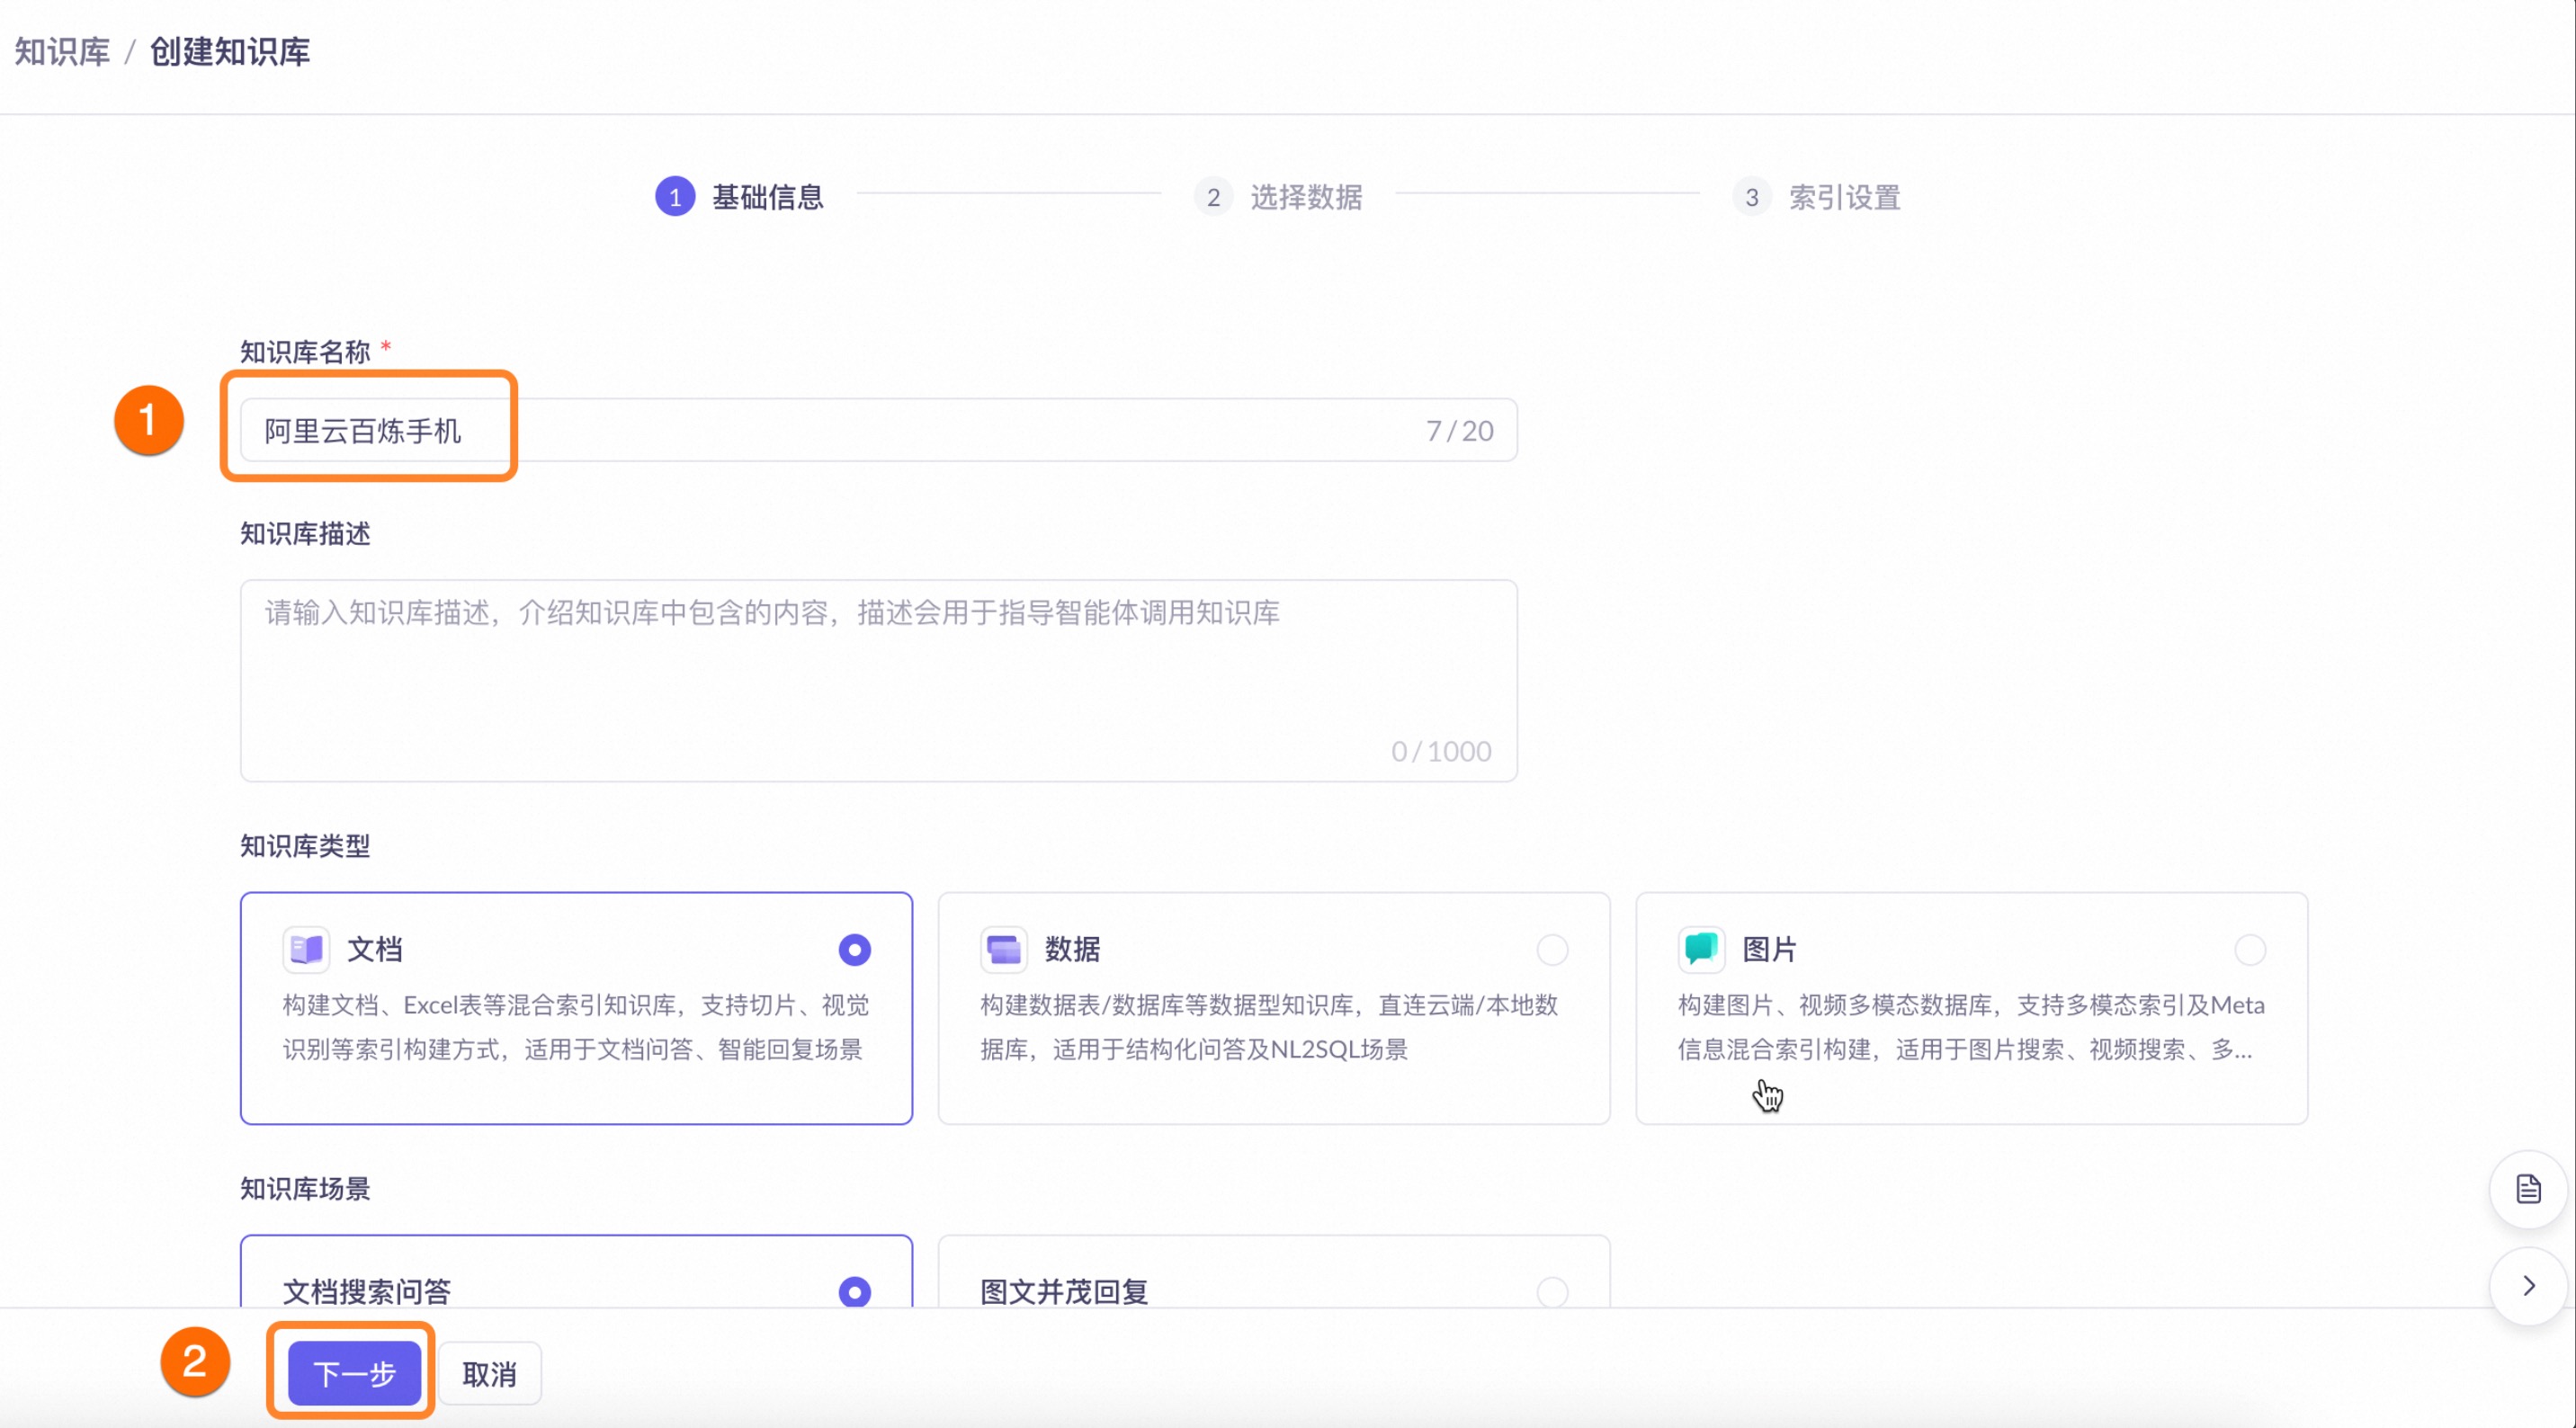Viewport: 2576px width, 1428px height.
Task: Choose 图文并茂回复 scenario radio
Action: (x=1552, y=1291)
